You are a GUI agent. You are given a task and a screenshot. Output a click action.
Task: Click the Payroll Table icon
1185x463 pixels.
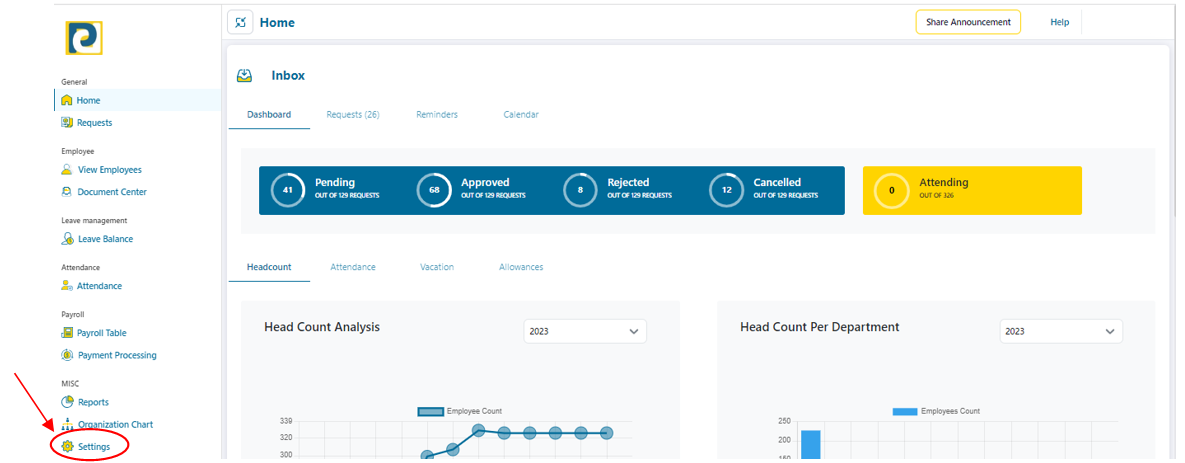point(67,333)
